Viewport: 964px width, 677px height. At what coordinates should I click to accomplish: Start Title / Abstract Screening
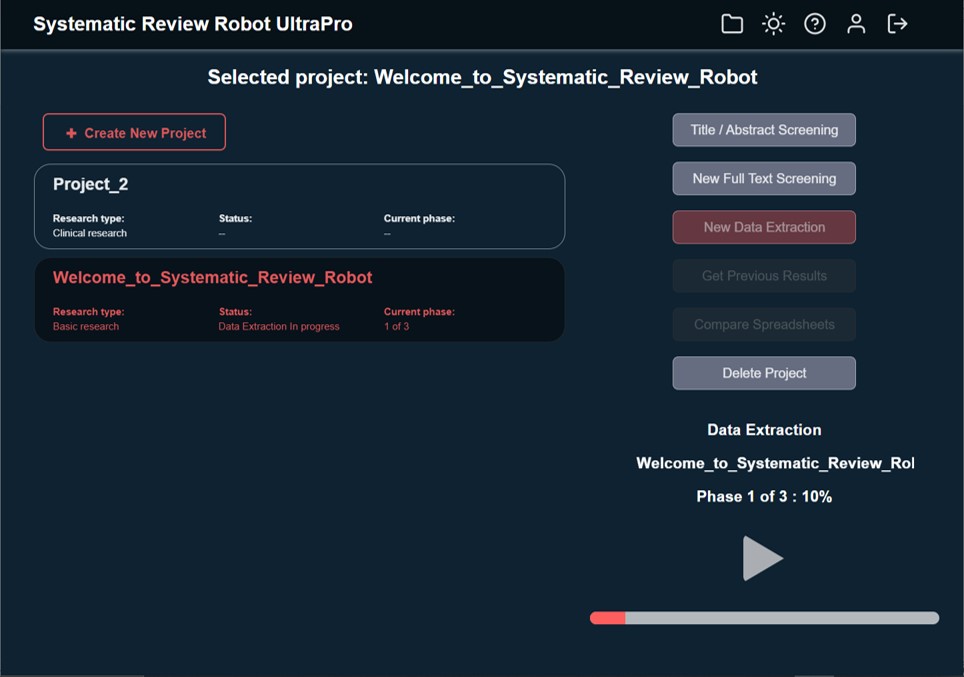pyautogui.click(x=764, y=130)
